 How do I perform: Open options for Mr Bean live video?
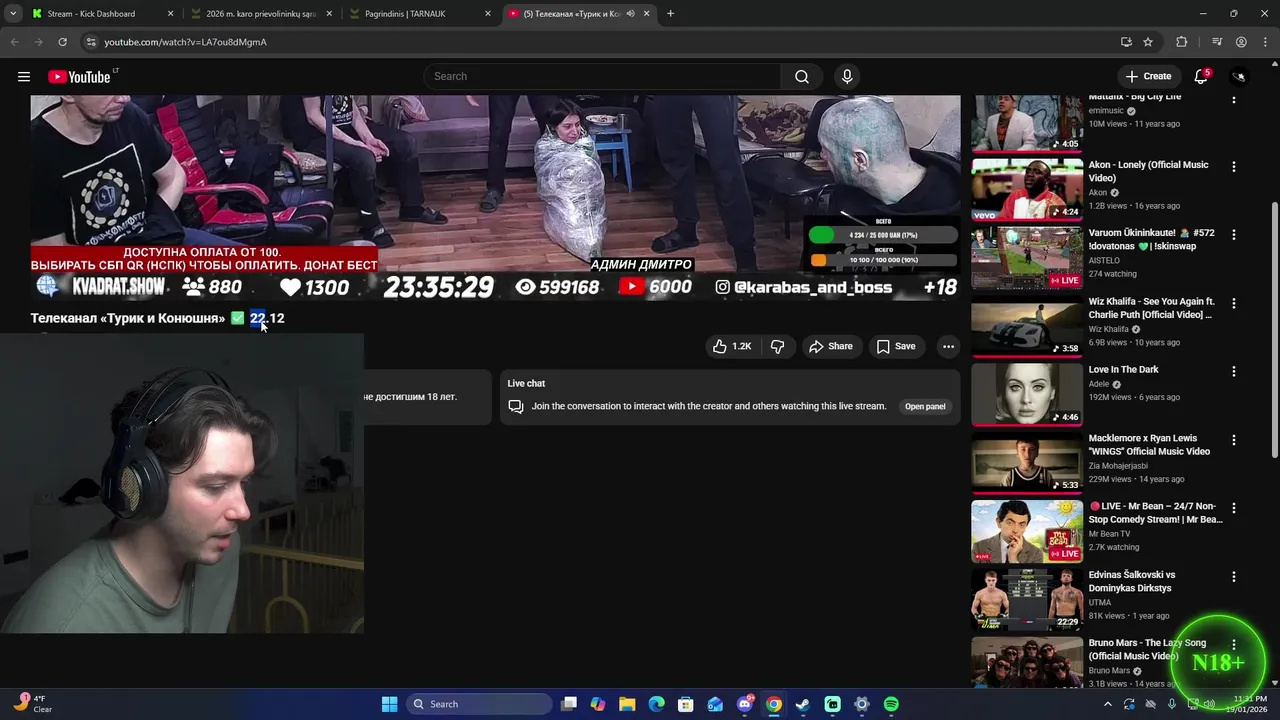coord(1233,508)
